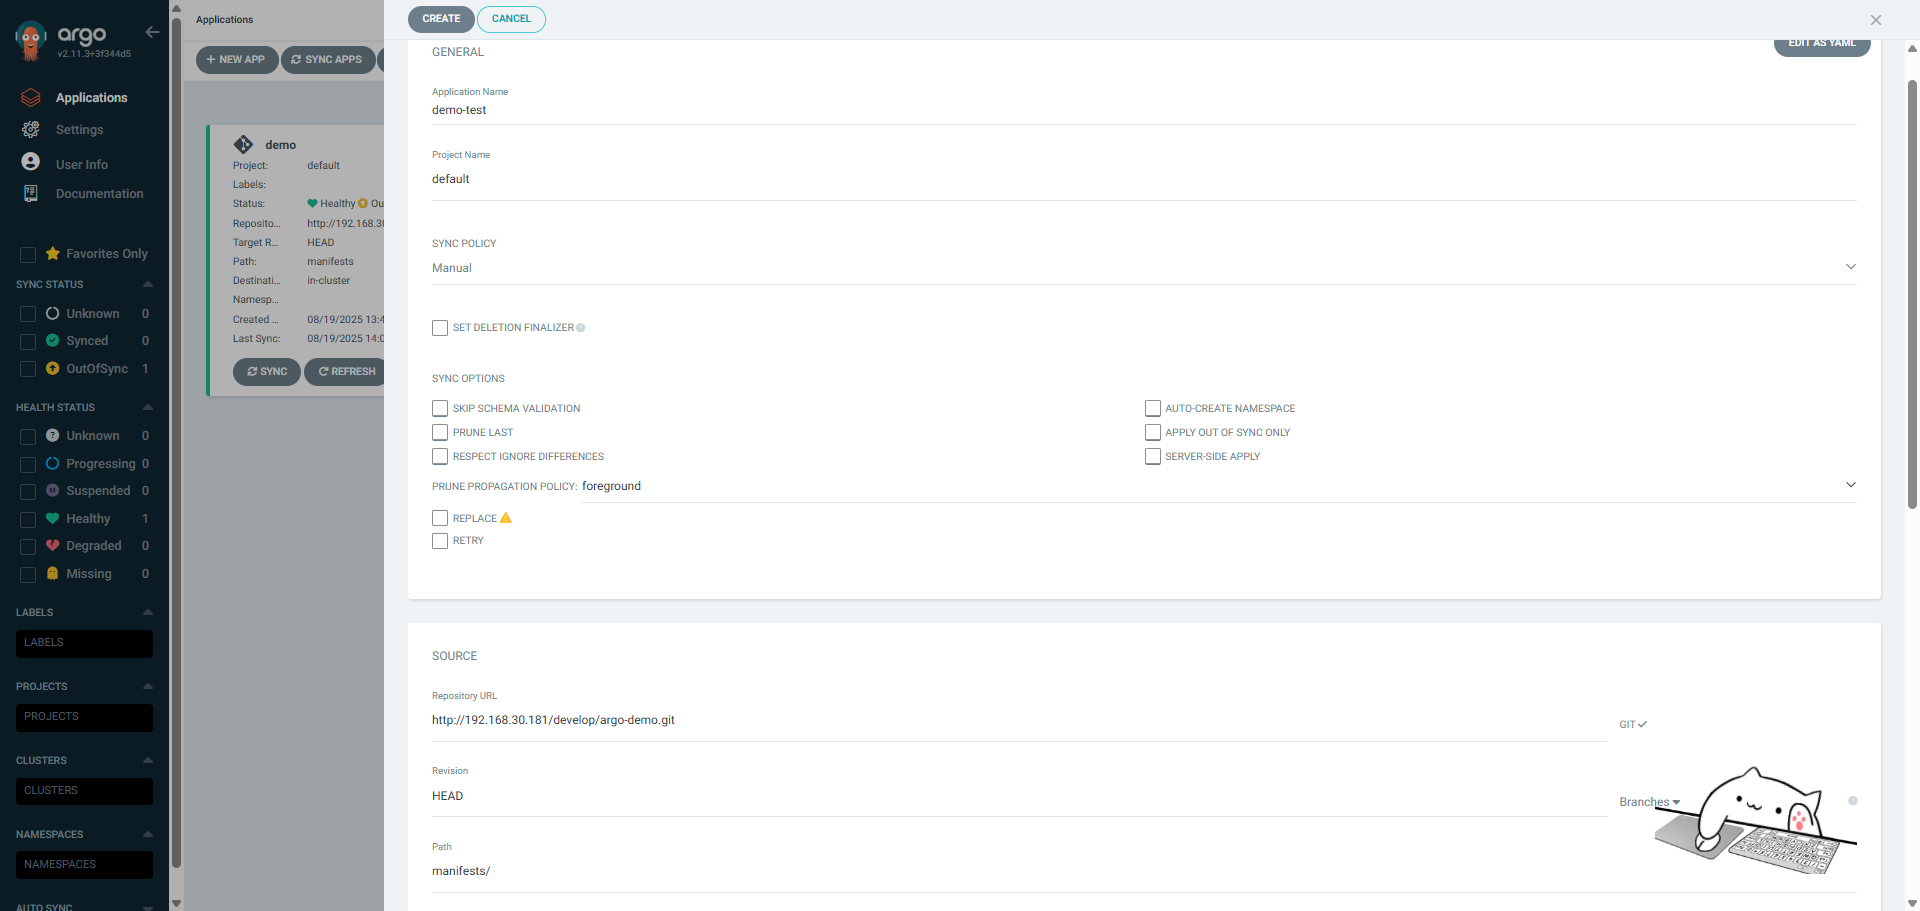Click the demo app git icon

[x=243, y=144]
